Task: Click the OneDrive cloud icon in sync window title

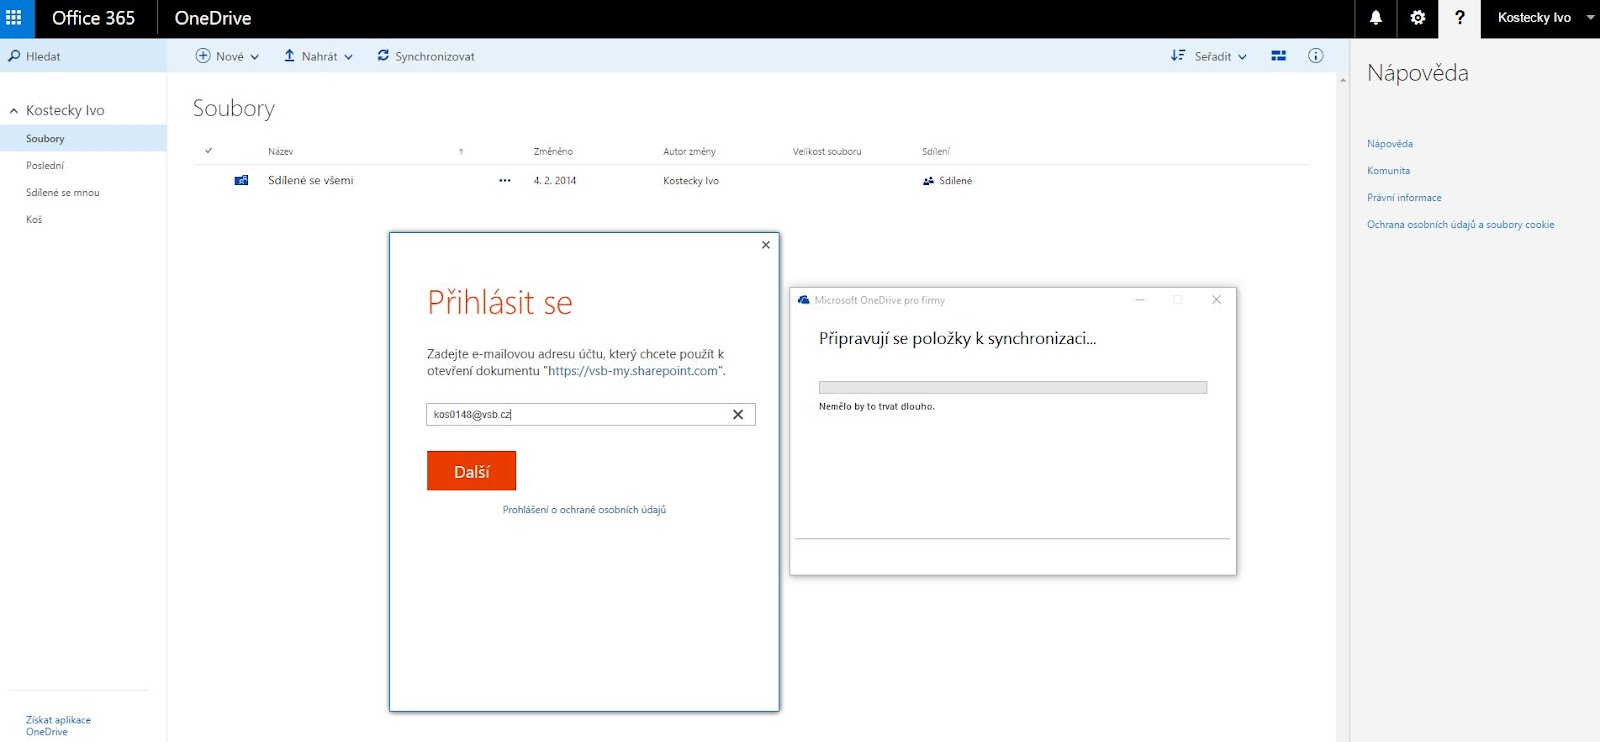Action: [804, 300]
